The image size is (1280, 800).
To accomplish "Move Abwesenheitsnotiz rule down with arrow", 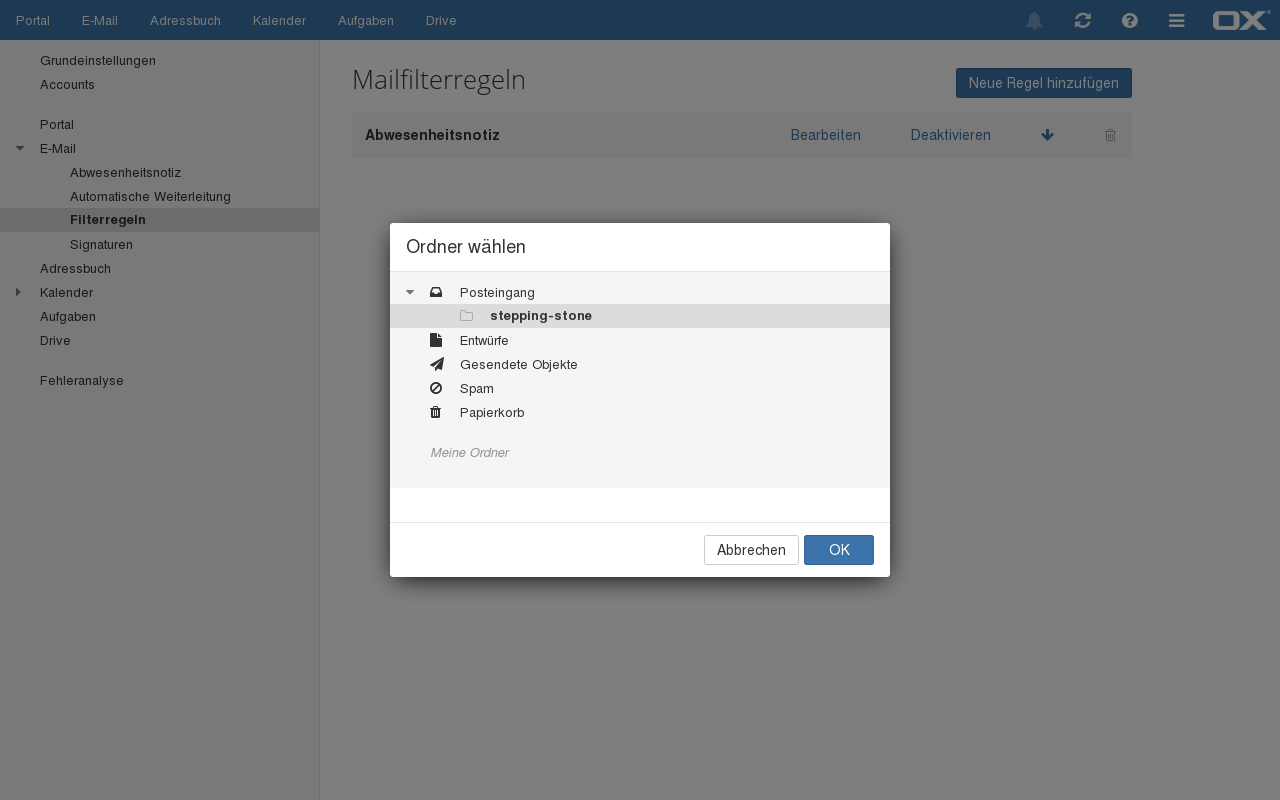I will point(1047,135).
